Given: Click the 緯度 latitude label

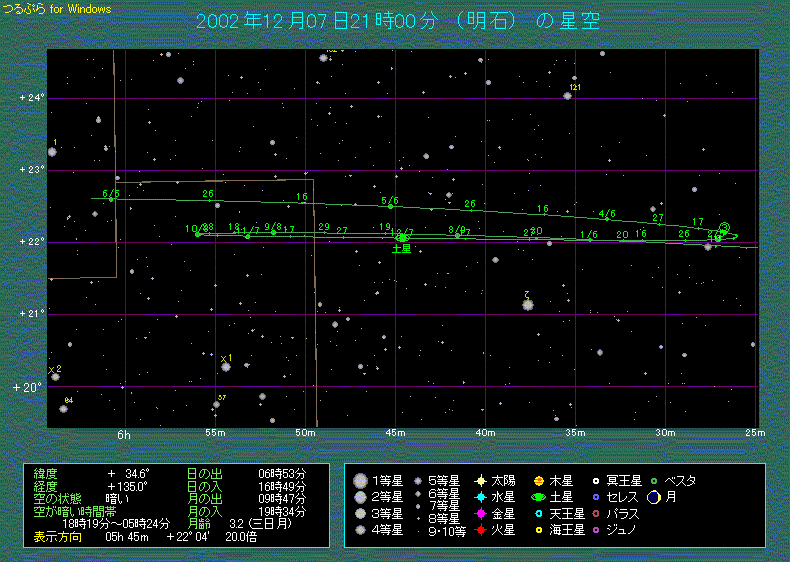Looking at the screenshot, I should click(46, 473).
